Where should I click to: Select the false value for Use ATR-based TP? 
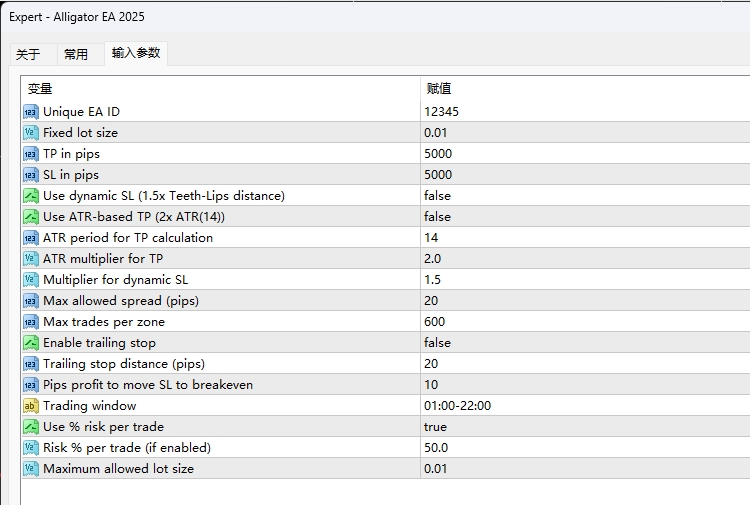(437, 217)
